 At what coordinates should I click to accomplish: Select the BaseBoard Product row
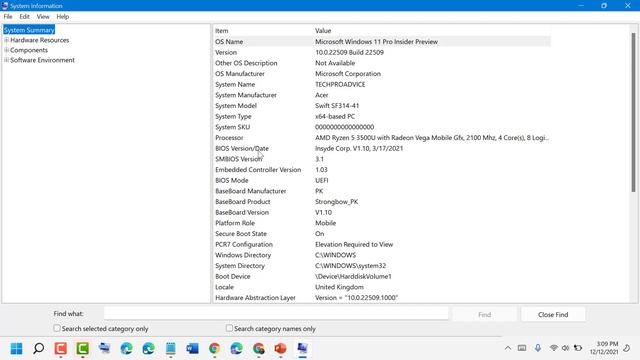pos(382,202)
